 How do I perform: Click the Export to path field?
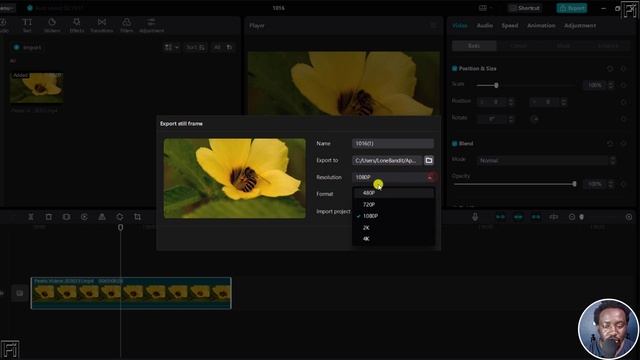pyautogui.click(x=387, y=160)
